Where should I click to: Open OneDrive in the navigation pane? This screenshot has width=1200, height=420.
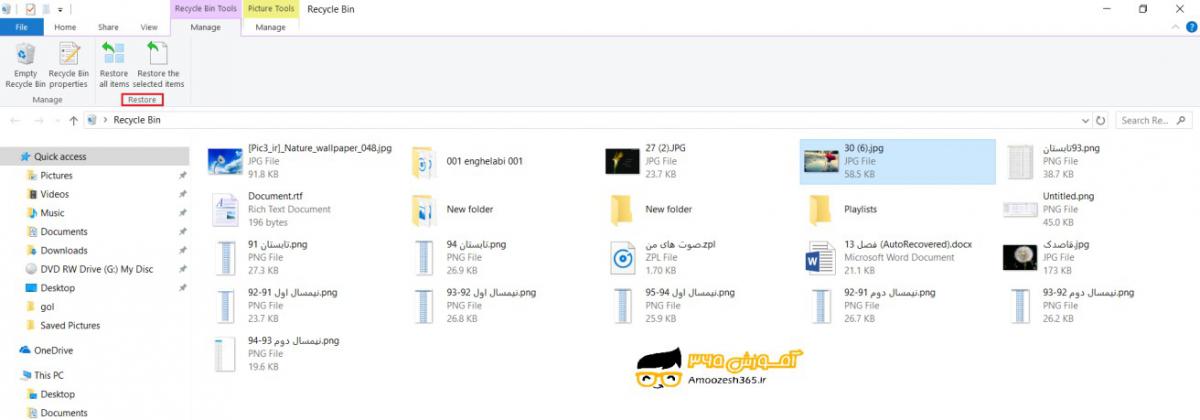(x=54, y=350)
